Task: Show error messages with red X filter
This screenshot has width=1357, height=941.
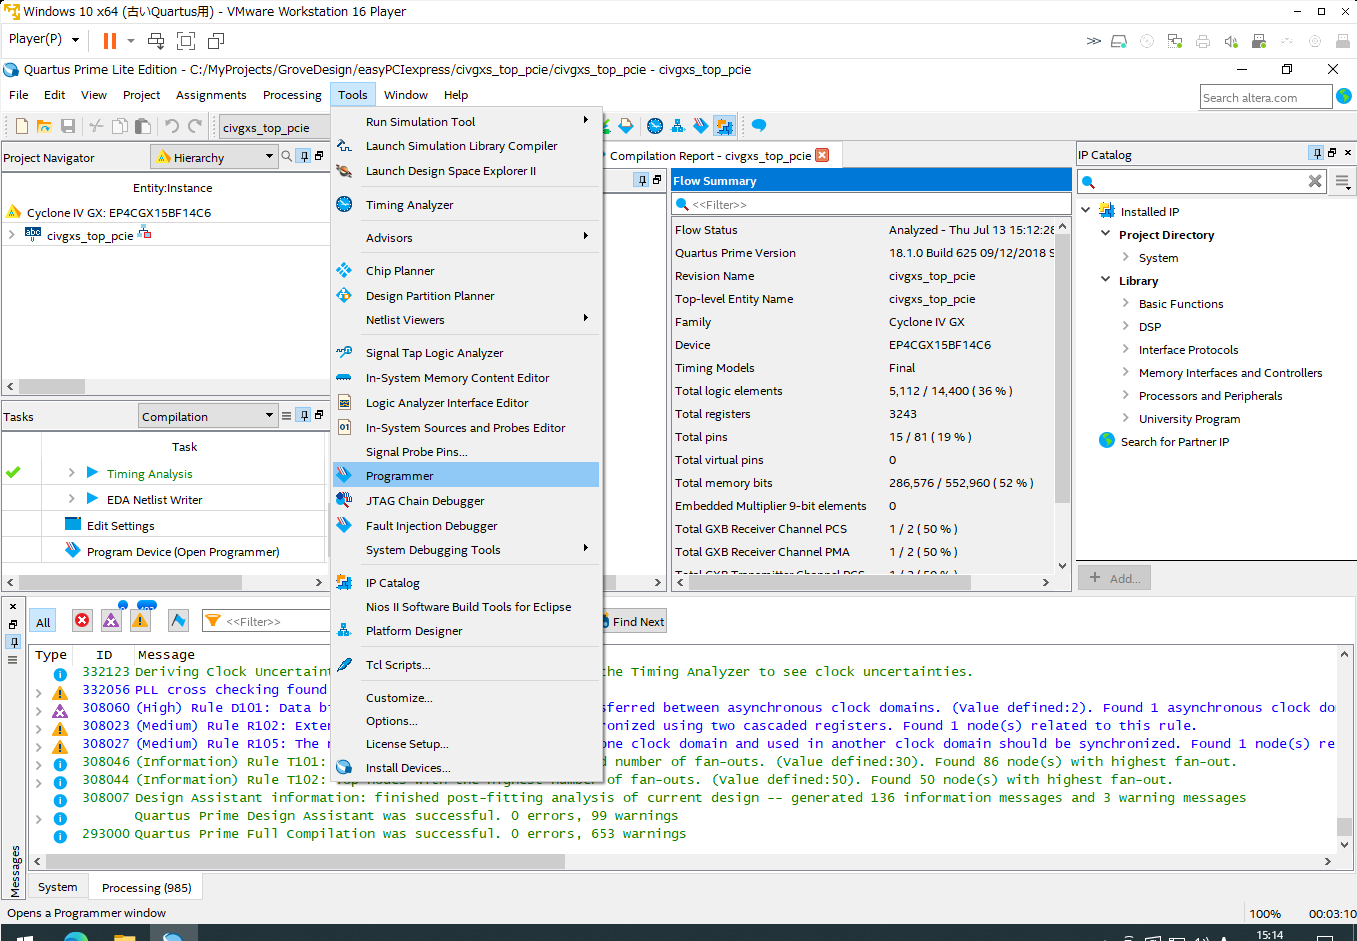Action: (82, 621)
